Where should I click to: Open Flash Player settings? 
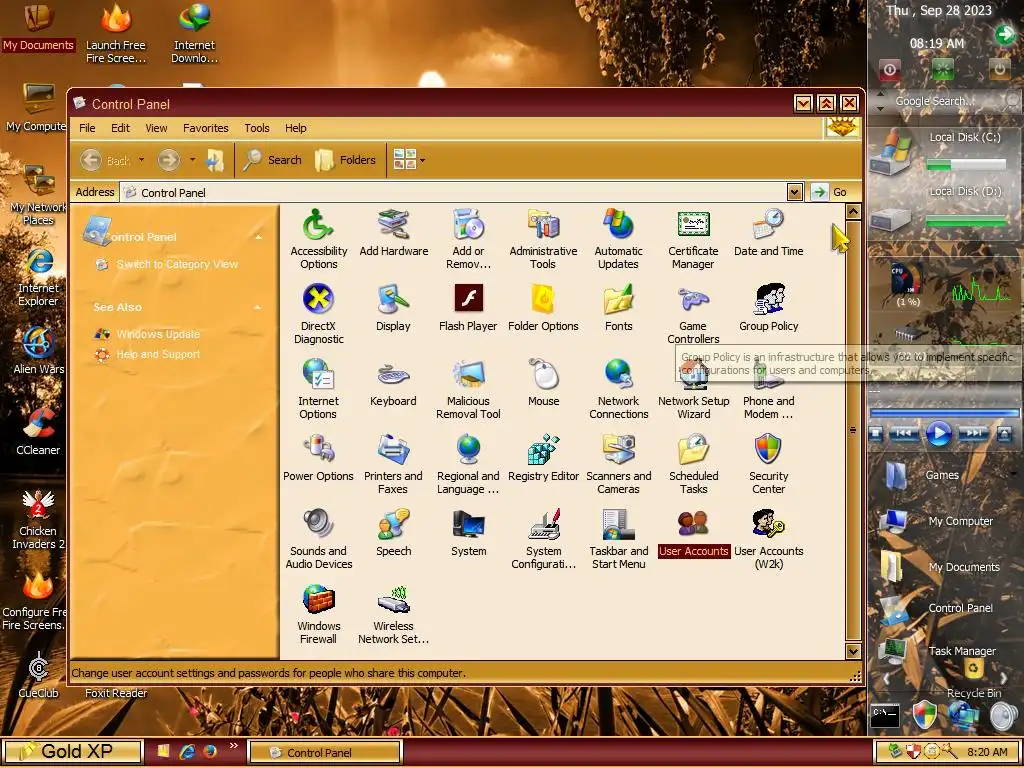point(468,308)
